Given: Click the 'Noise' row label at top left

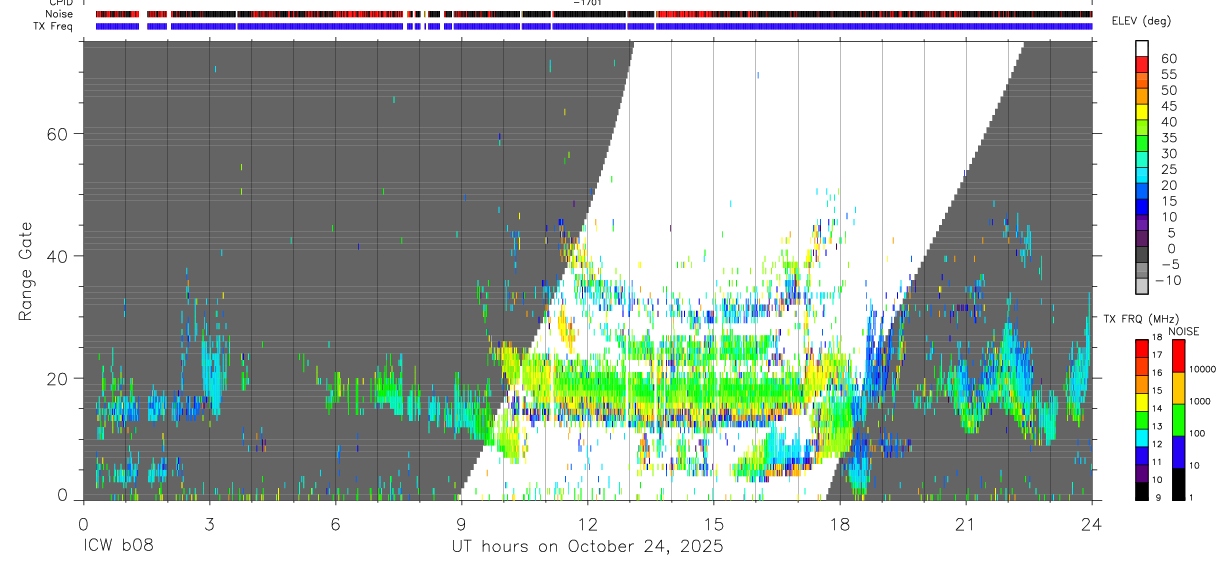Looking at the screenshot, I should pyautogui.click(x=59, y=14).
